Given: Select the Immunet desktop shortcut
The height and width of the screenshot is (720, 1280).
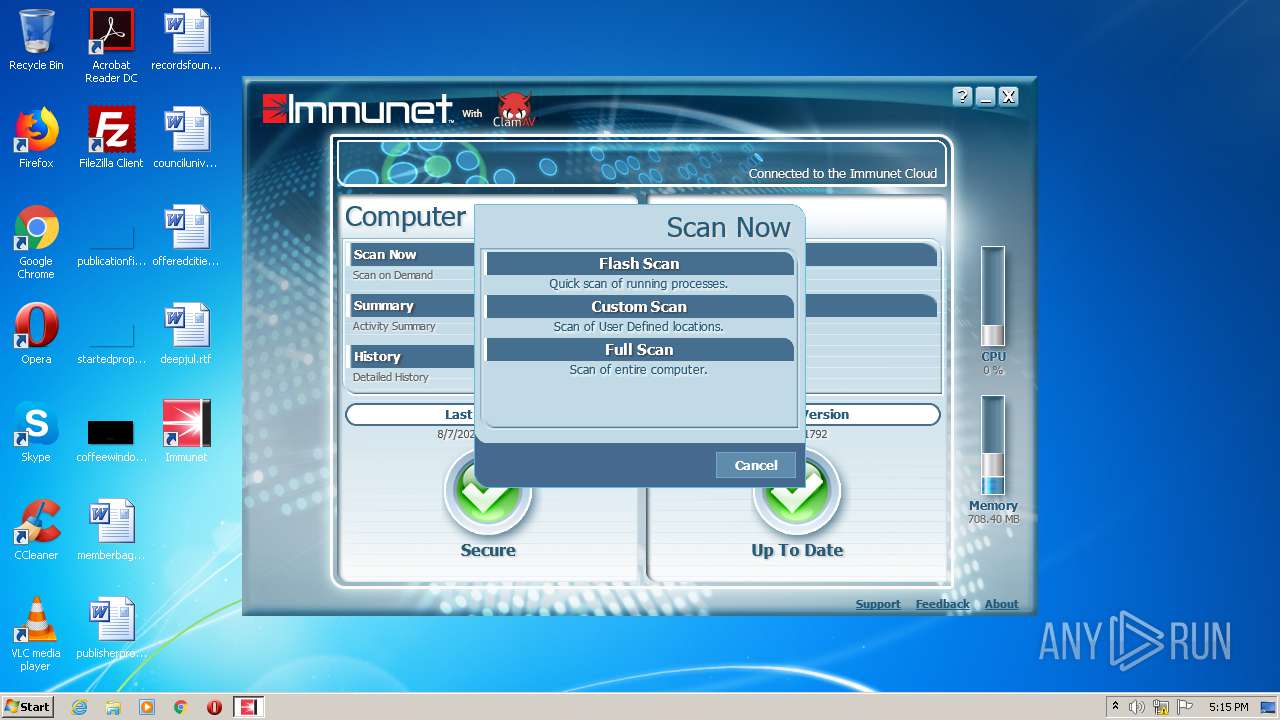Looking at the screenshot, I should (x=186, y=431).
